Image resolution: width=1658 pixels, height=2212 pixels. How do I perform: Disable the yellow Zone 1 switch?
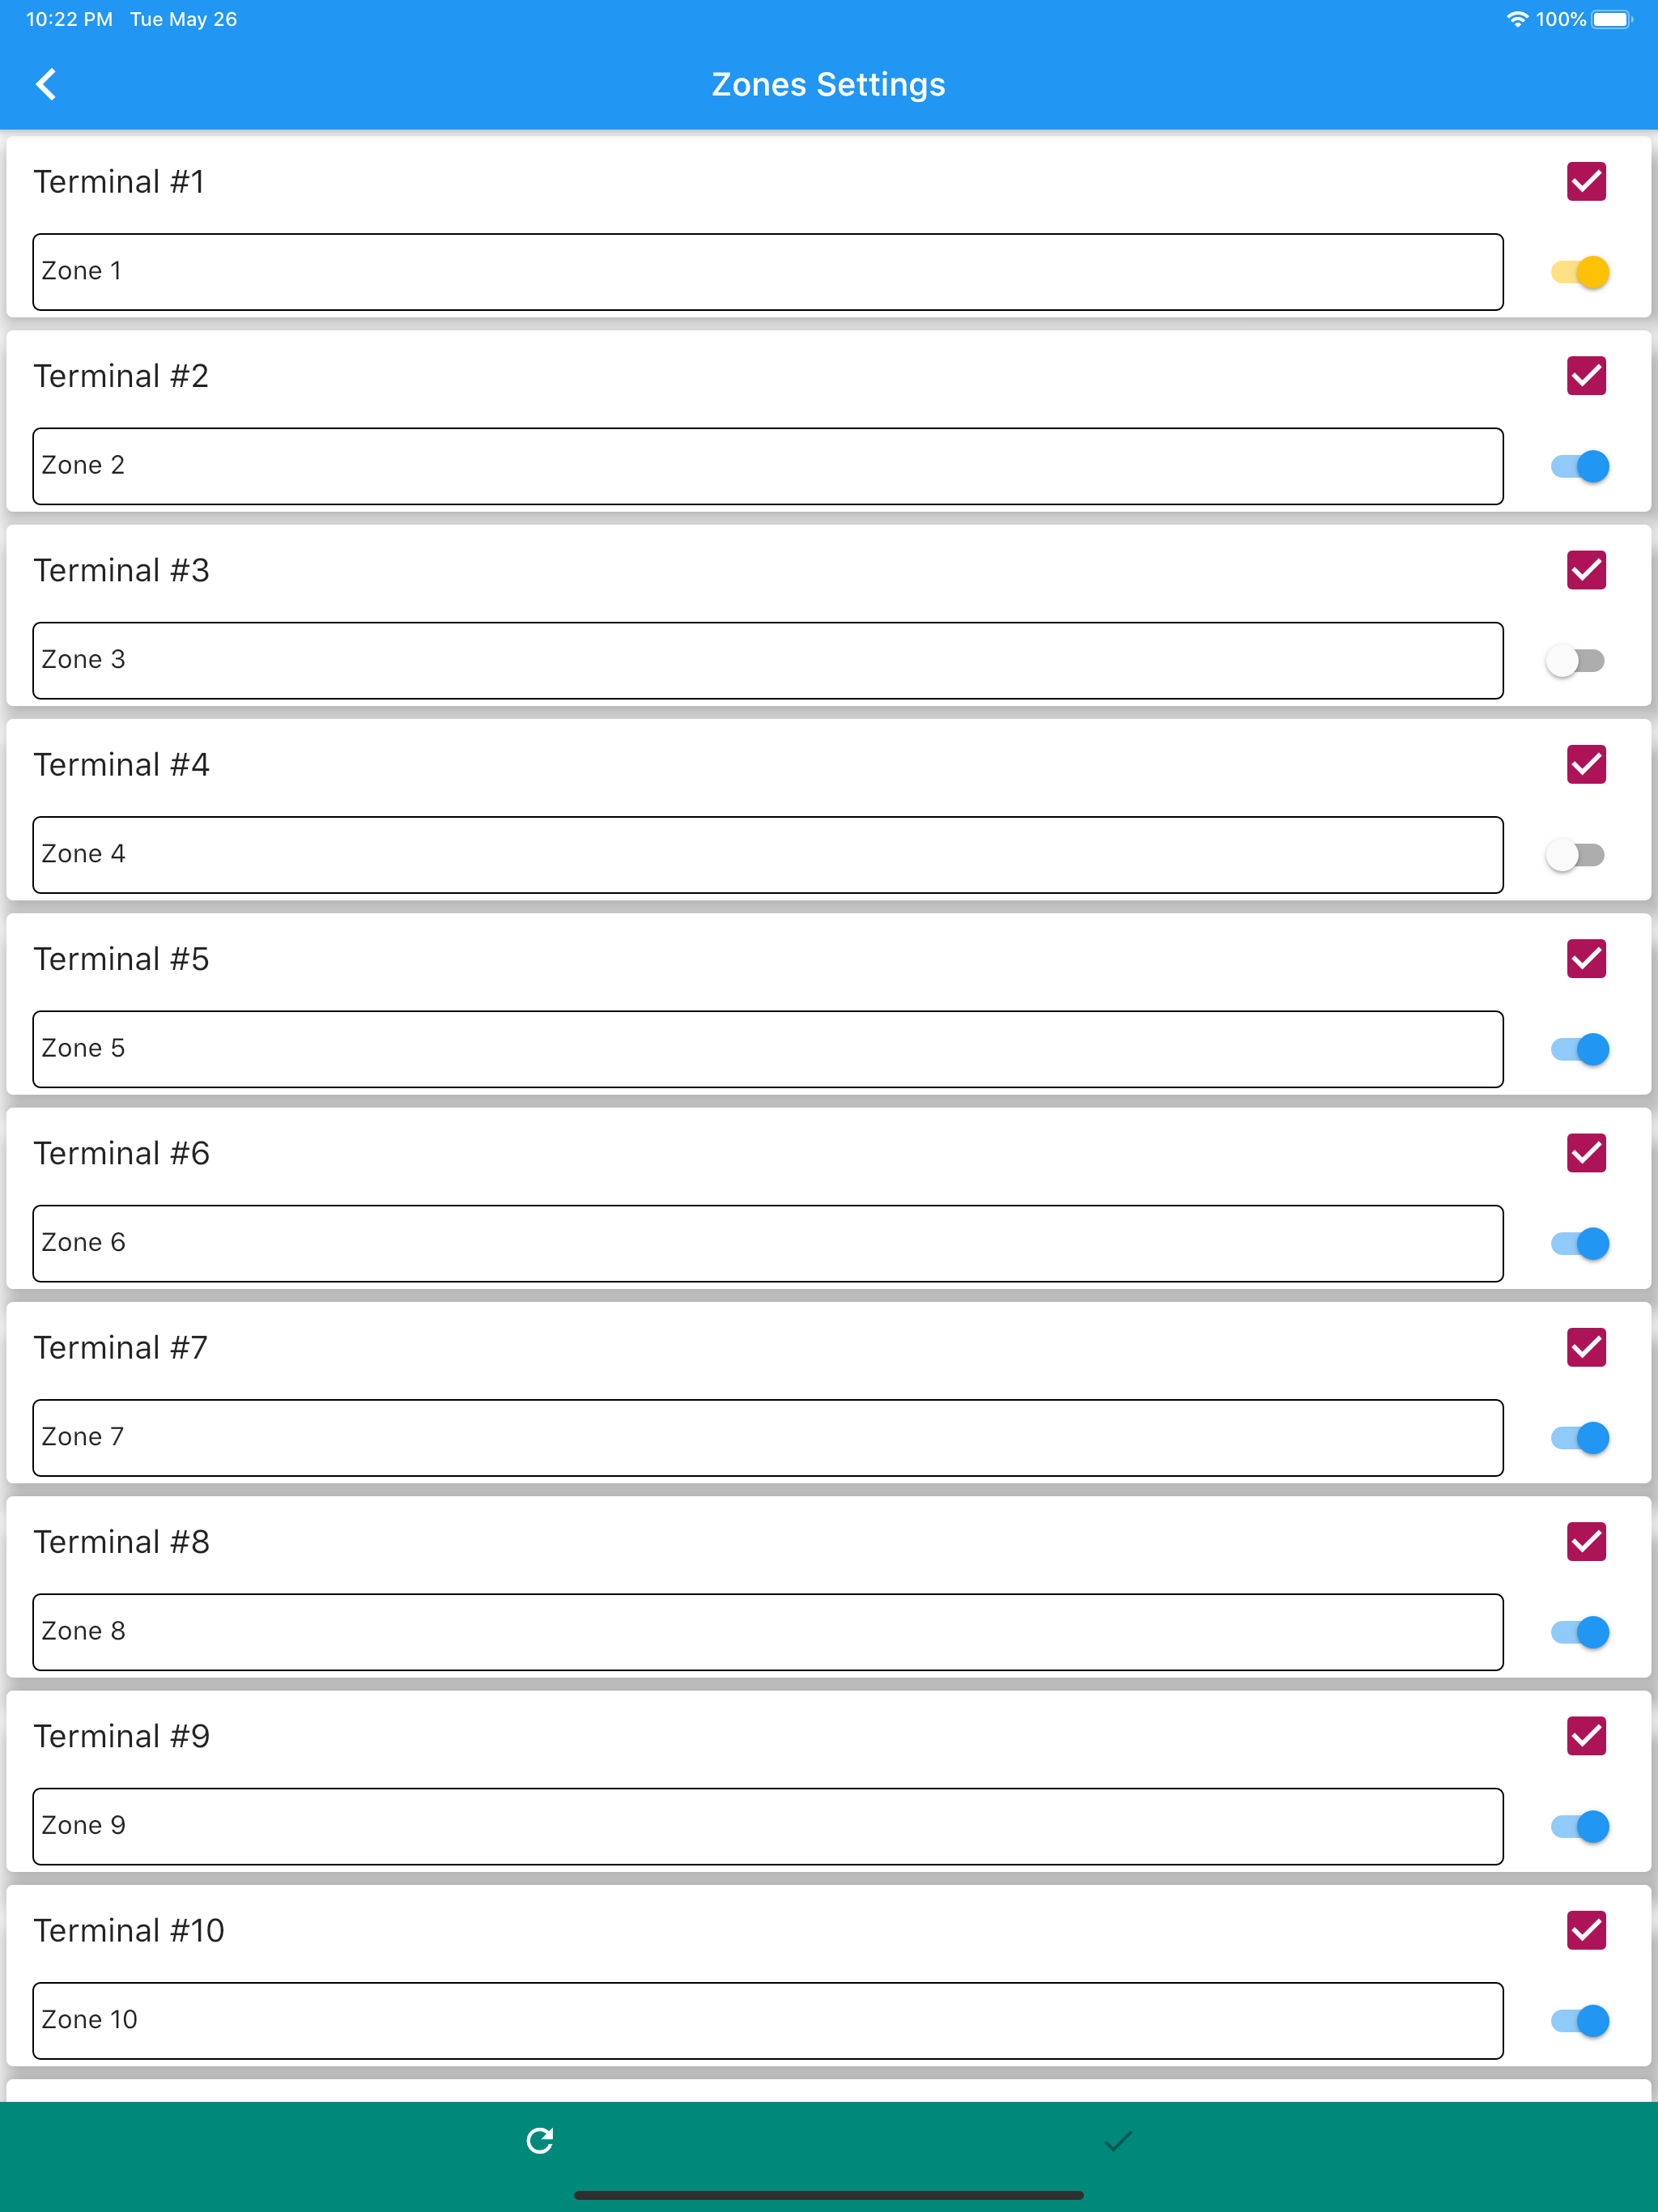coord(1580,272)
